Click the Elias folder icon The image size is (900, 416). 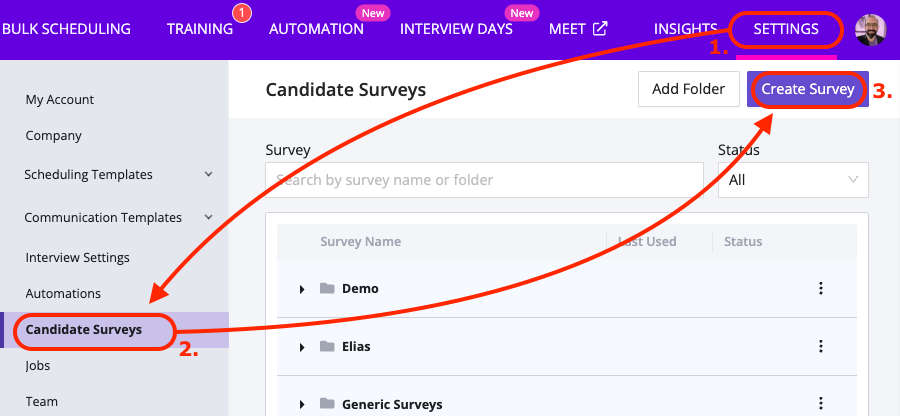326,347
